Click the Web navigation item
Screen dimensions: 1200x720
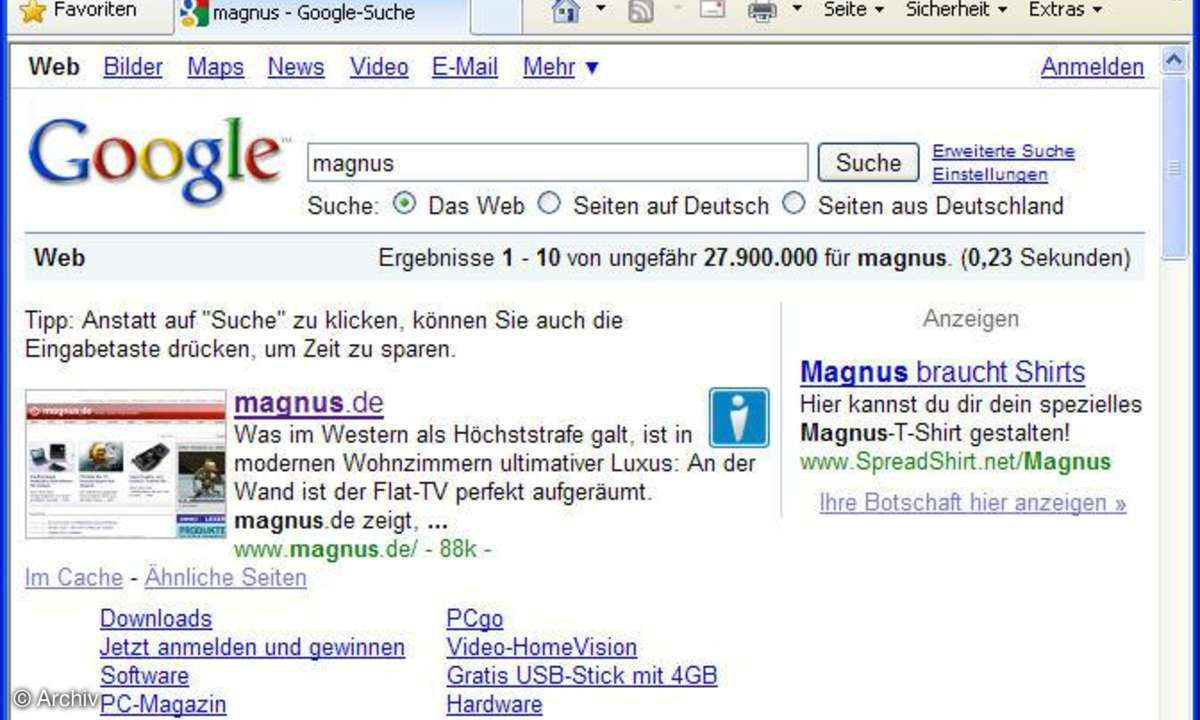coord(54,67)
